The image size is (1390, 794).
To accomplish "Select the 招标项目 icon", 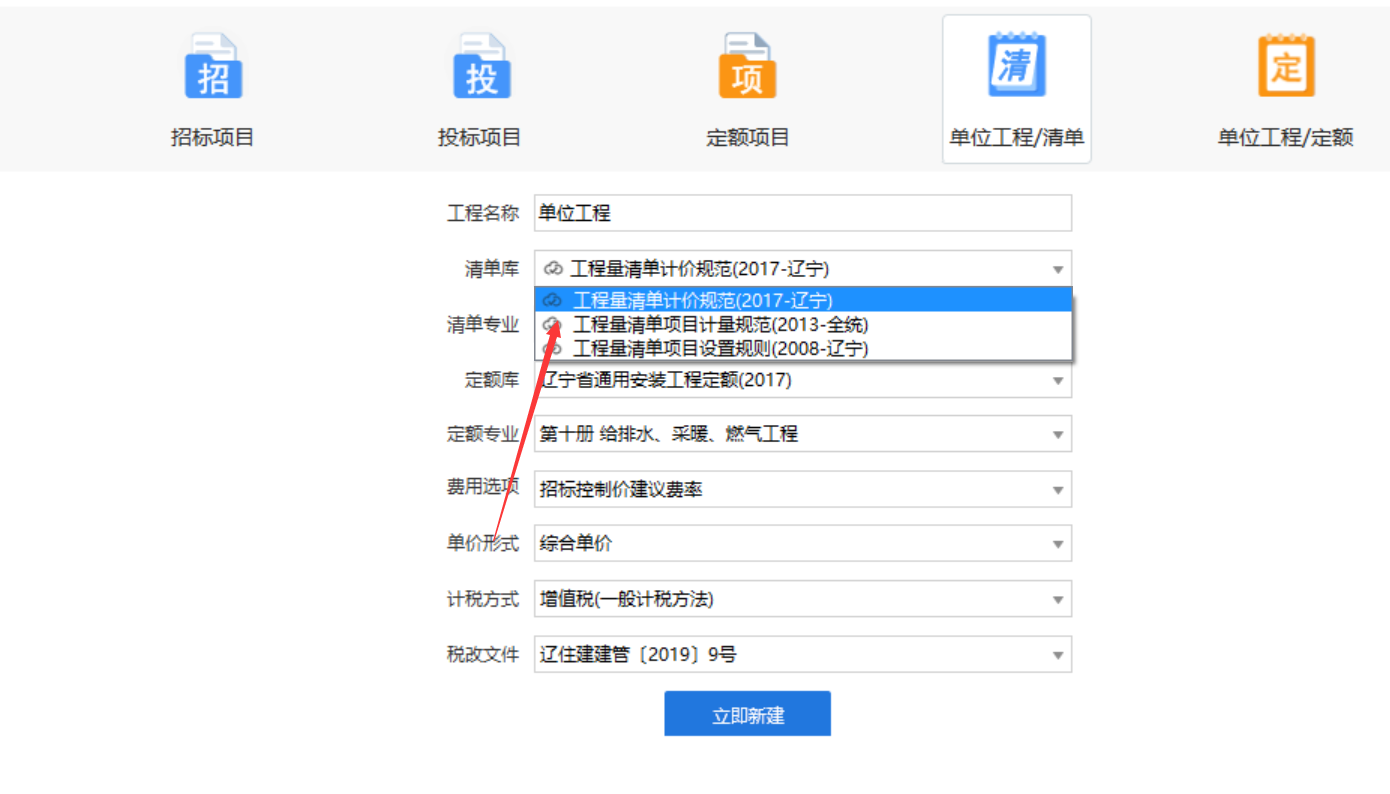I will coord(213,66).
